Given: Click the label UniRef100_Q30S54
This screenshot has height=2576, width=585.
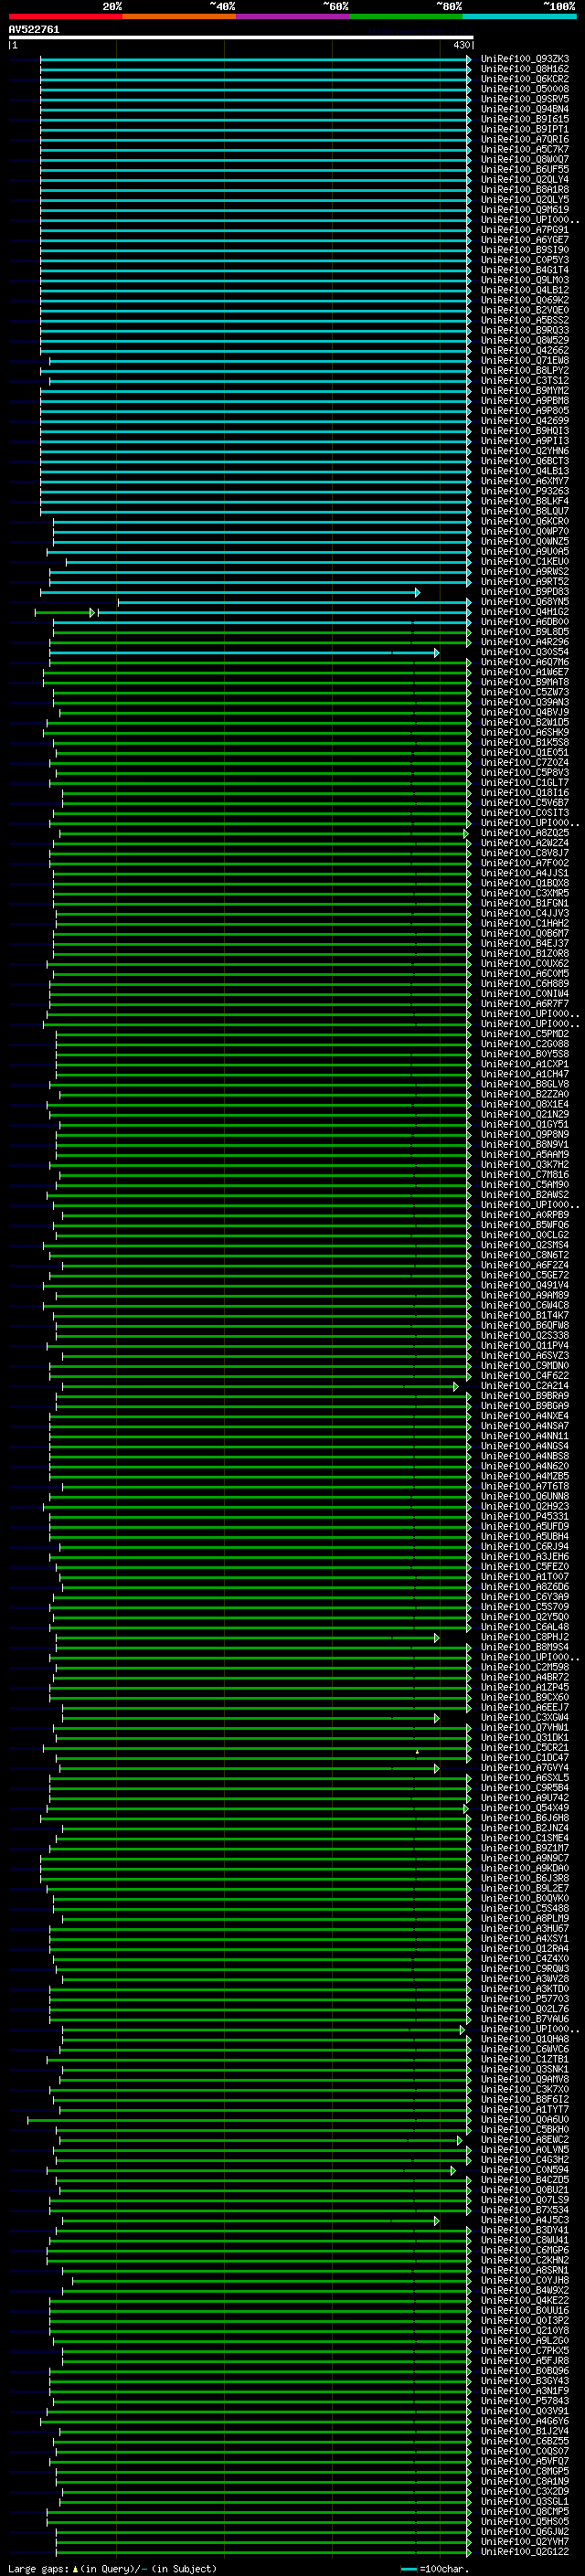Looking at the screenshot, I should click(x=525, y=652).
